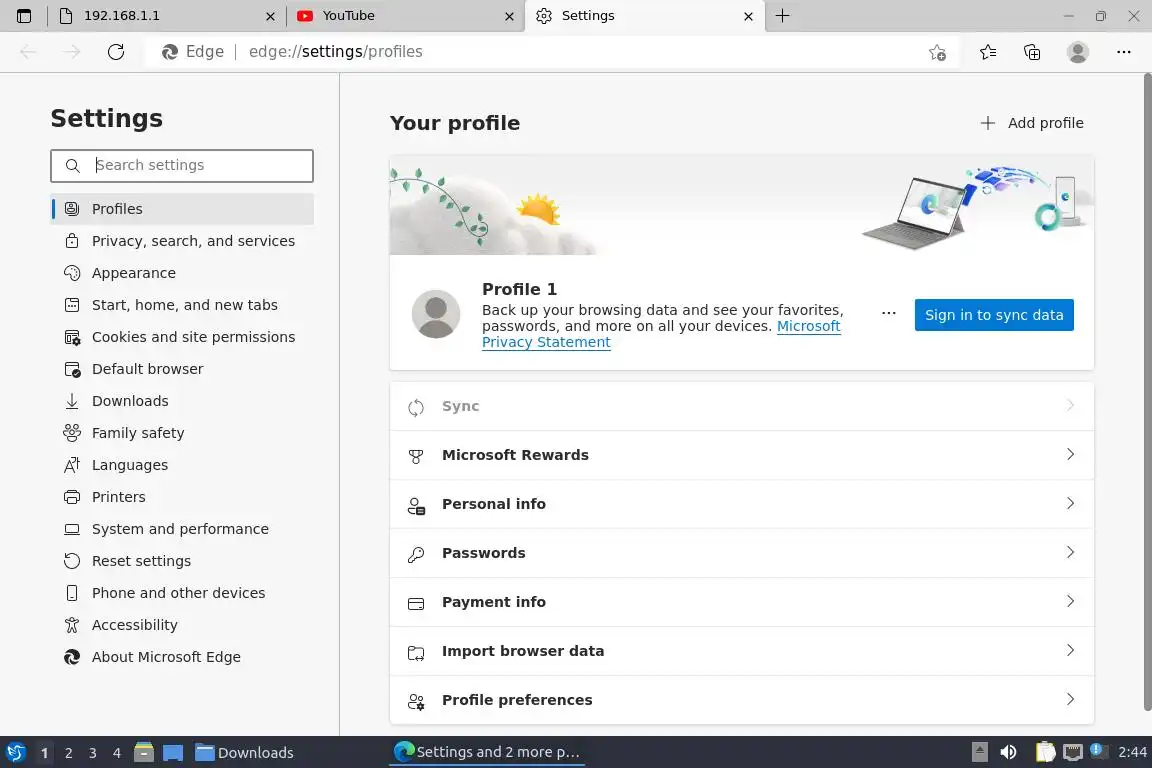Open the start menu in taskbar
Screen dimensions: 1152x768
[15, 753]
